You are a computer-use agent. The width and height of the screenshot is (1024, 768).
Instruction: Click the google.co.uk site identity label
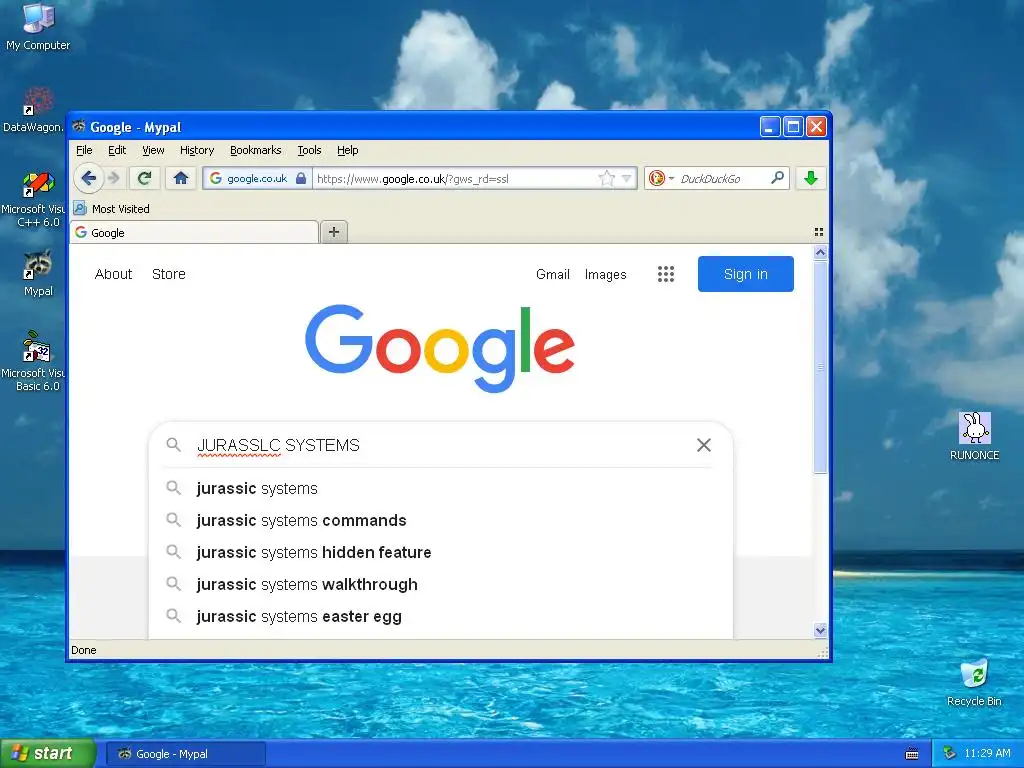click(x=257, y=178)
